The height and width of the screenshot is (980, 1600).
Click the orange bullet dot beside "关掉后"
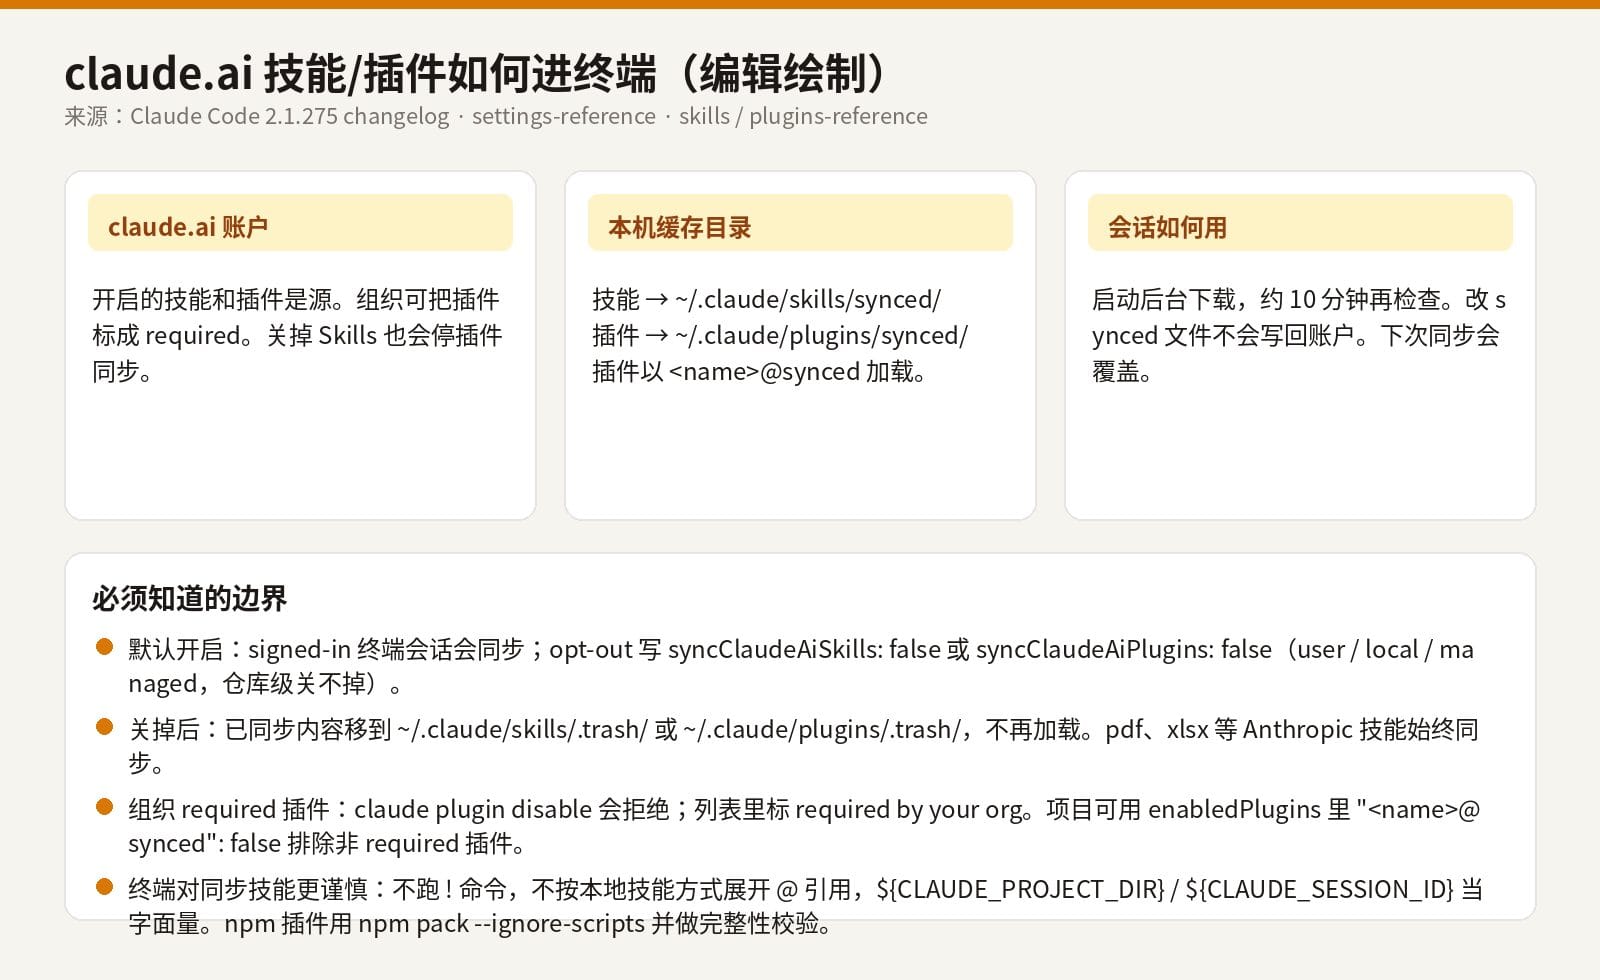(x=104, y=727)
